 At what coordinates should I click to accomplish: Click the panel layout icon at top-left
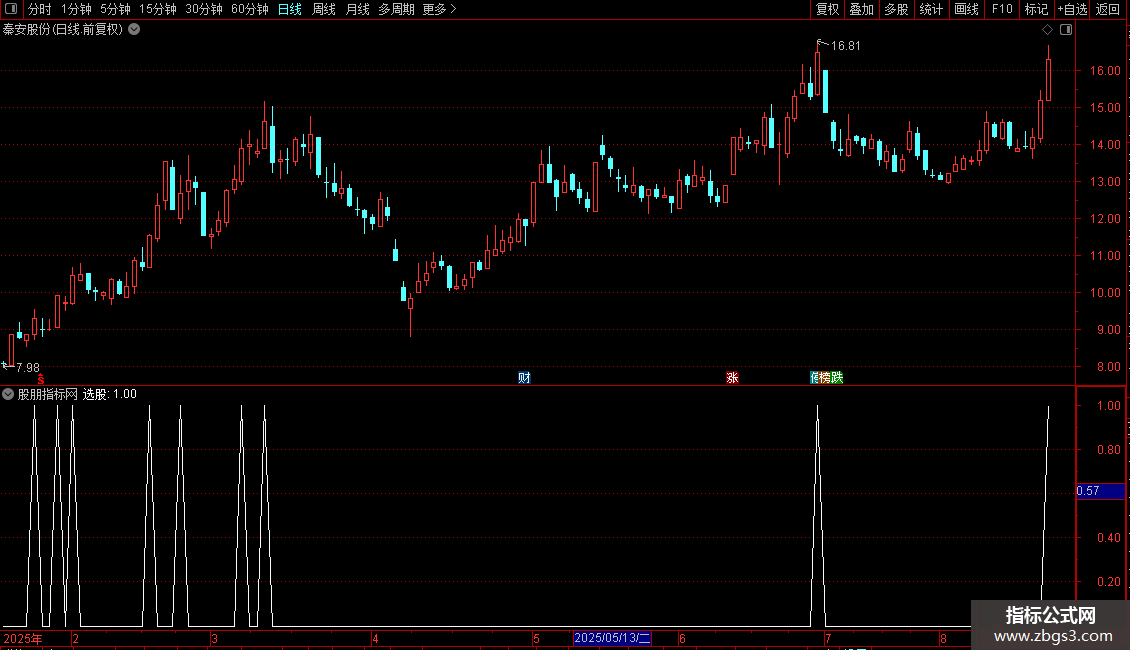point(11,9)
